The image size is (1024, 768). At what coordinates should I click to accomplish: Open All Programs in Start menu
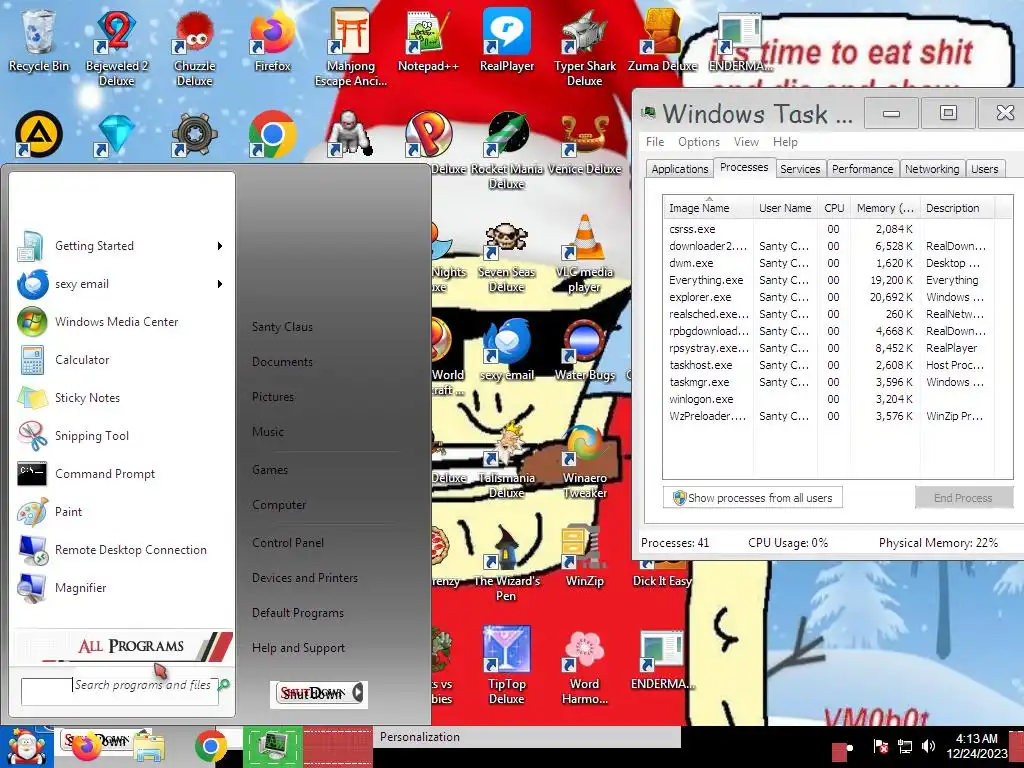(124, 646)
